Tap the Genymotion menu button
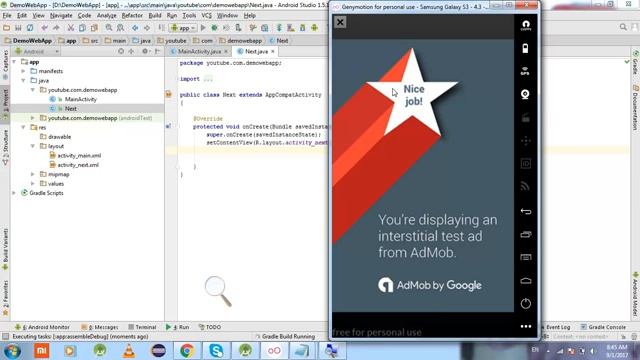This screenshot has height=360, width=640. click(526, 257)
